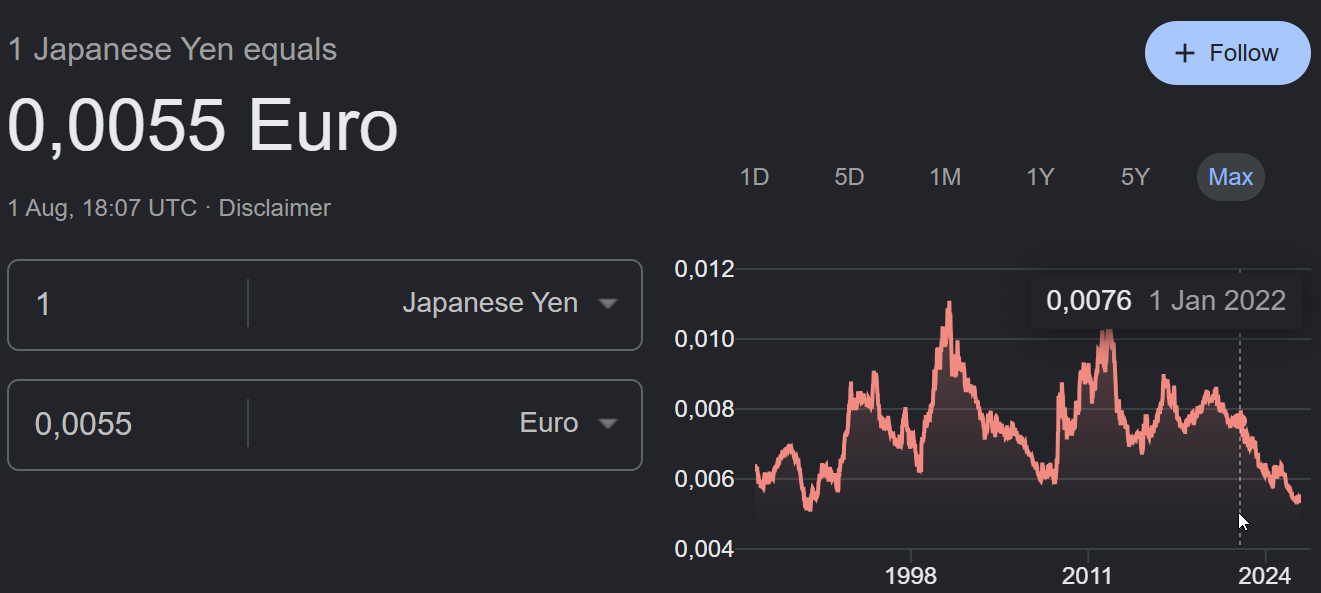Click the Euro amount input field
The width and height of the screenshot is (1321, 593).
128,423
